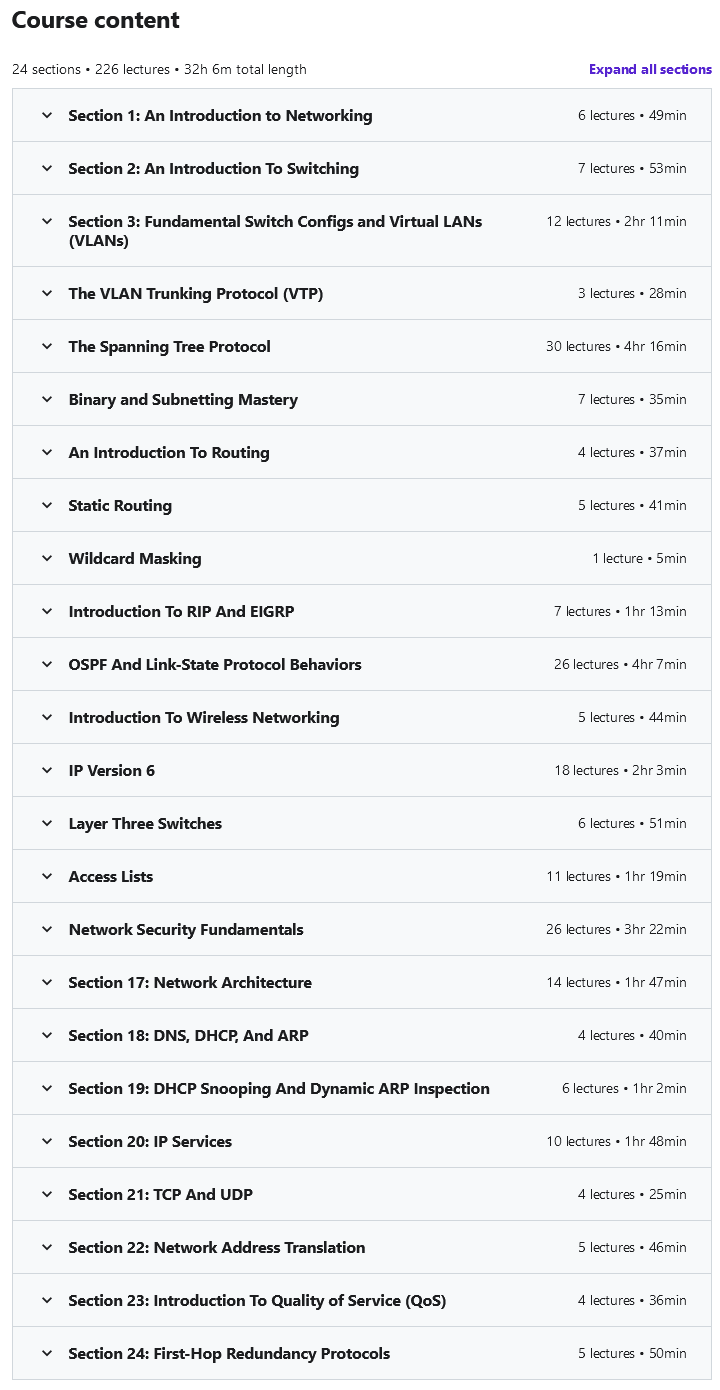
Task: Open Network Security Fundamentals section title
Action: (186, 930)
